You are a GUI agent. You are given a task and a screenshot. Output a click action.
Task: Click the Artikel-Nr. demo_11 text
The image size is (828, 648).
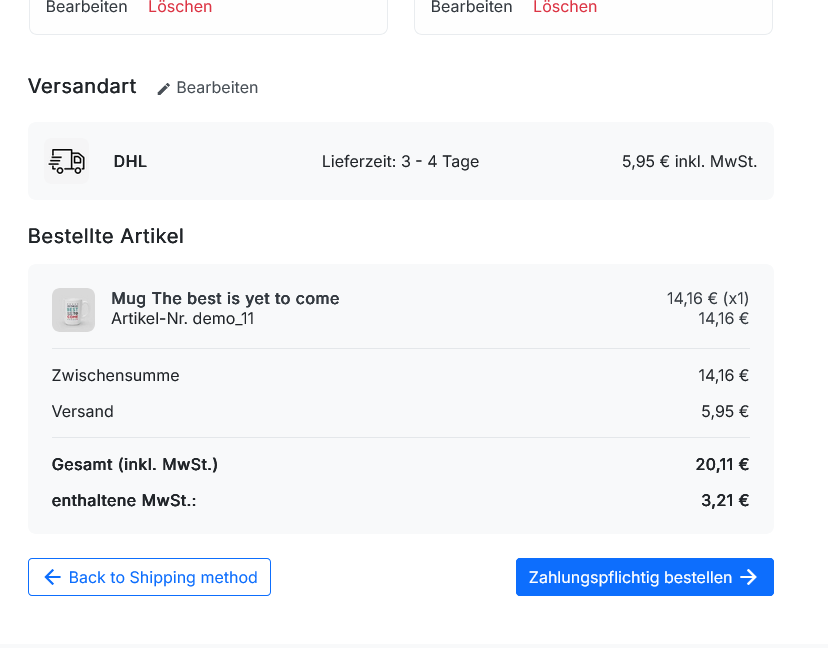[x=183, y=318]
